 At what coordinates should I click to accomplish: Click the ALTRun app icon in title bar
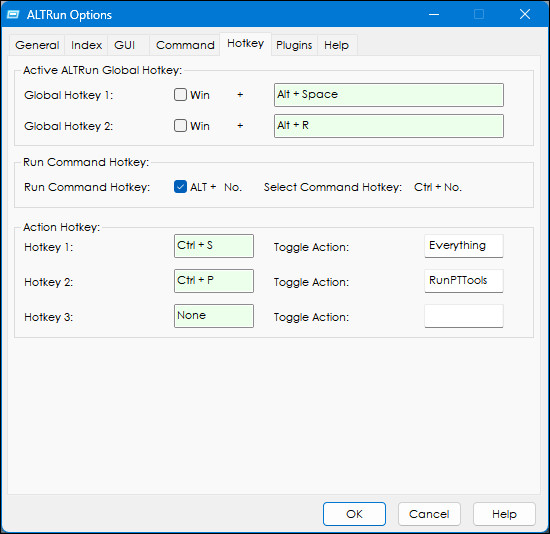click(x=13, y=15)
